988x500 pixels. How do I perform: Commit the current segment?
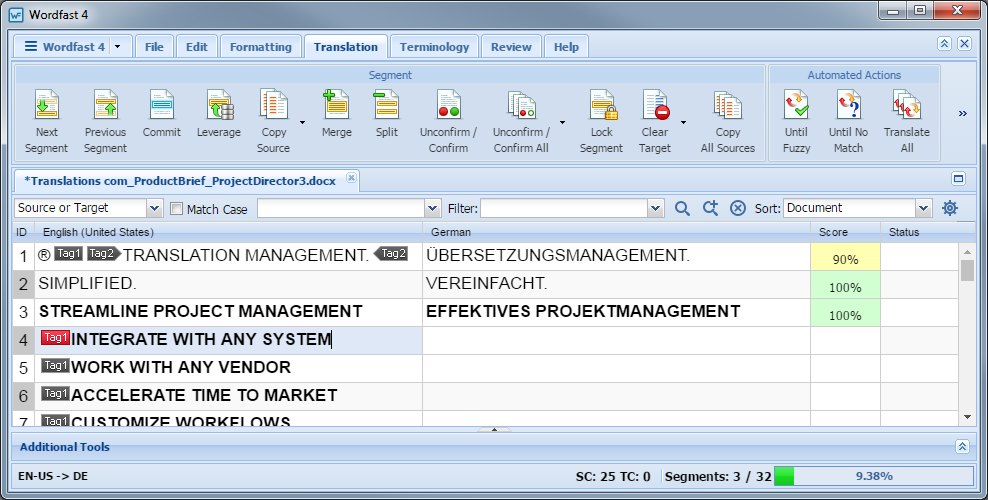coord(161,114)
